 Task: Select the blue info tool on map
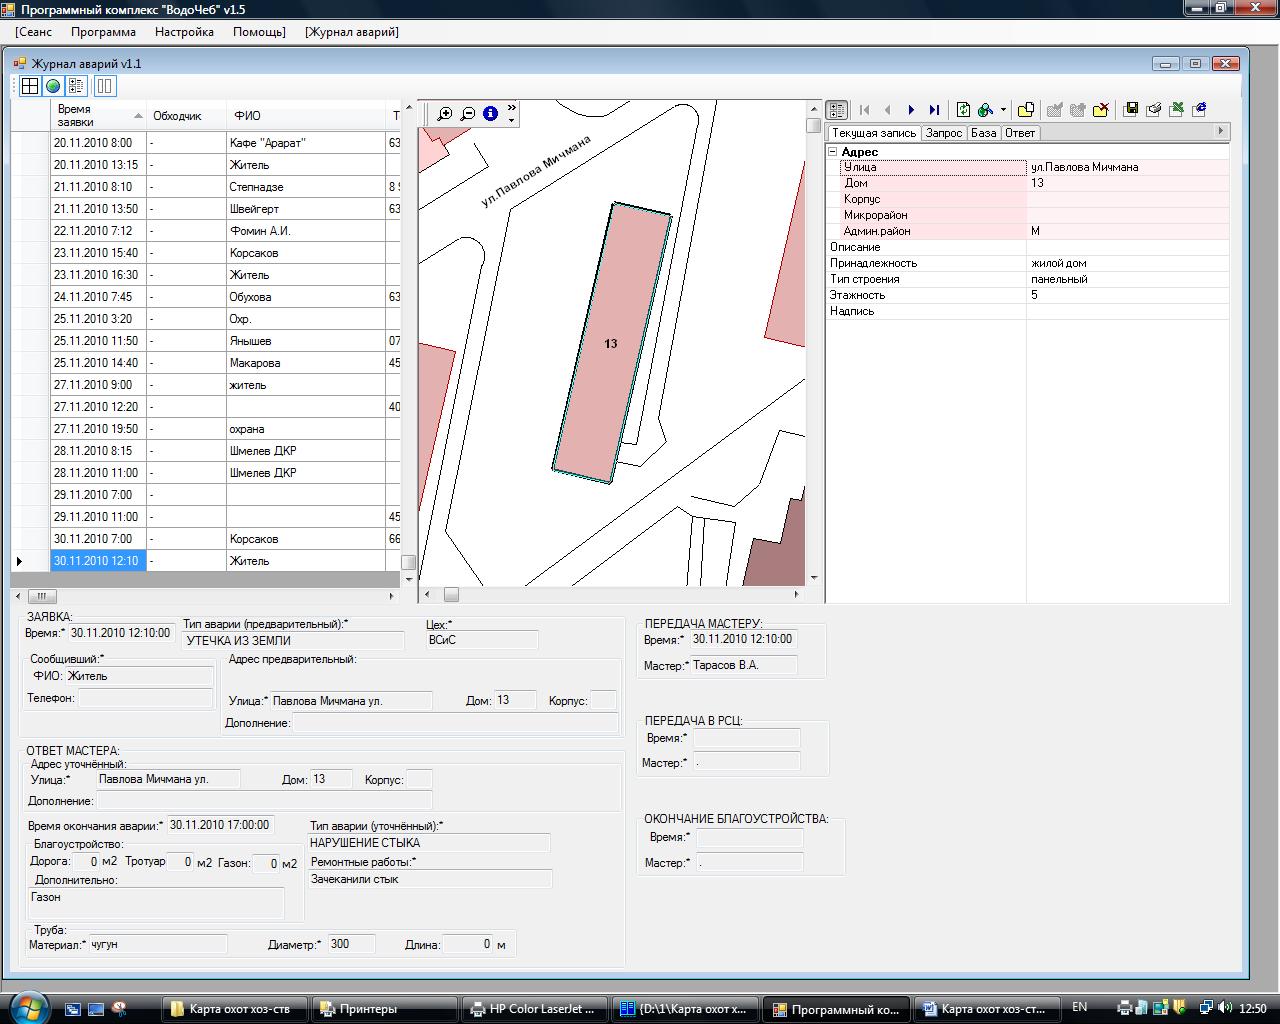point(490,114)
